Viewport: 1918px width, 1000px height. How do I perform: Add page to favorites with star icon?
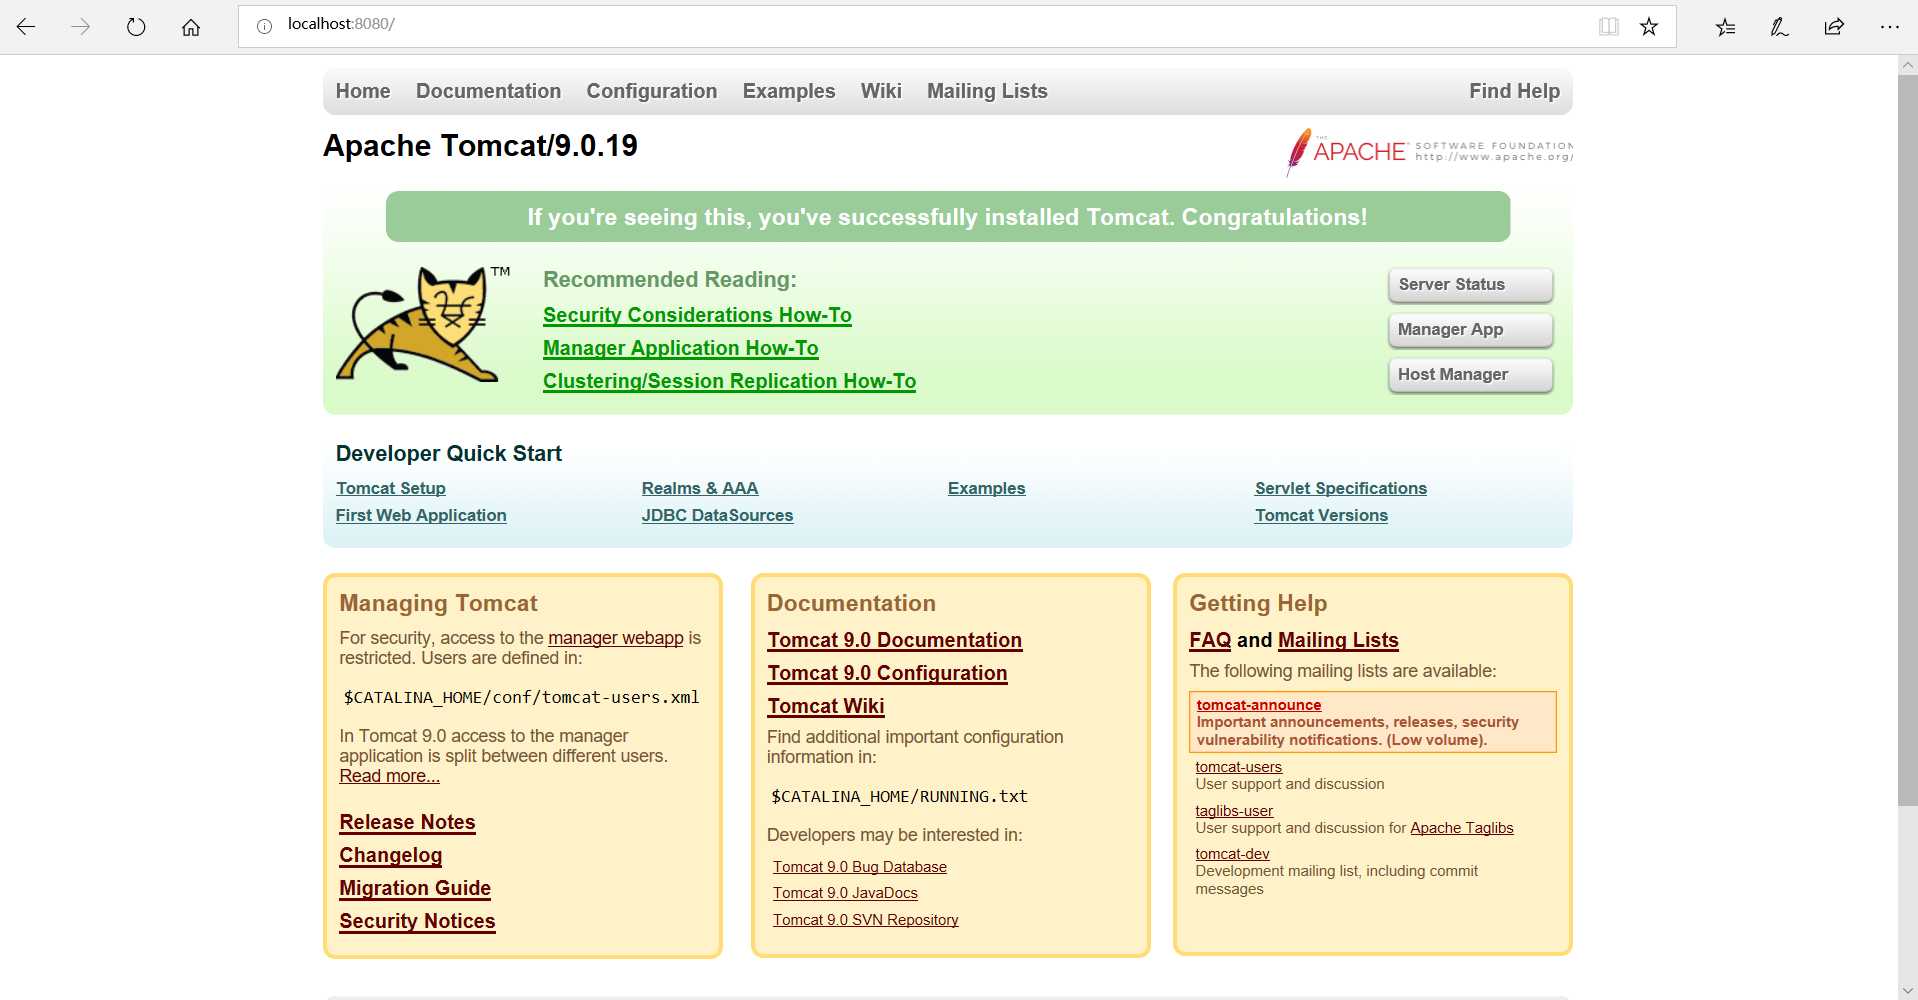pyautogui.click(x=1649, y=27)
